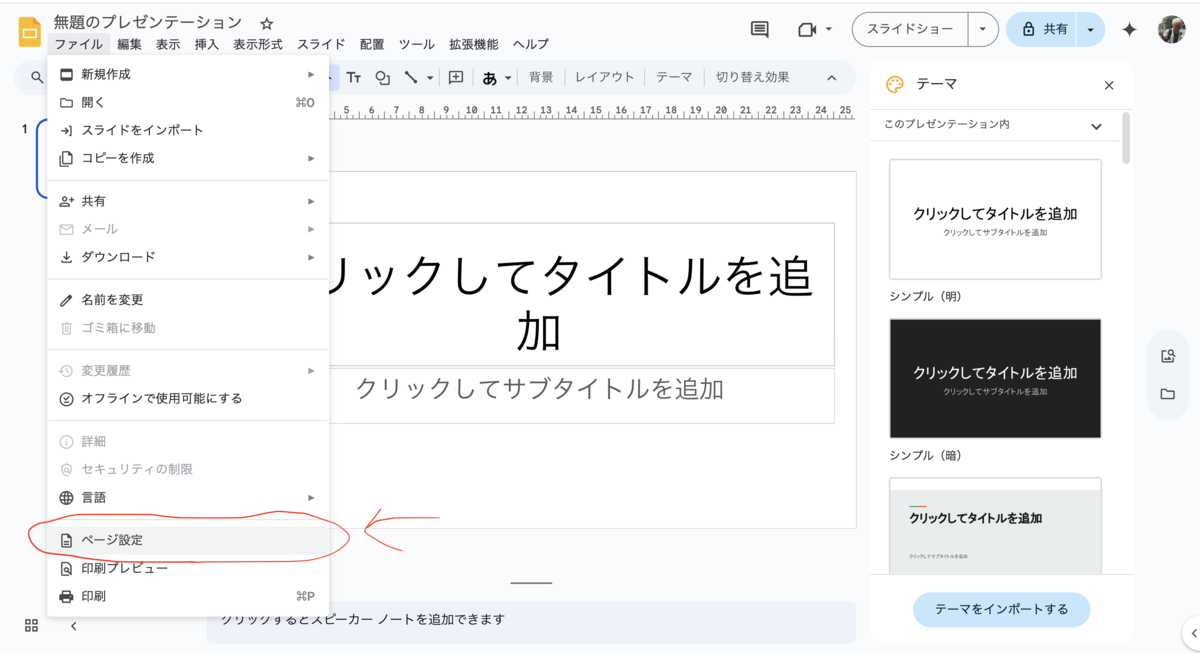Screen dimensions: 1200x654
Task: Click the subtitle placeholder クリックしてサブタイトルを追加
Action: tap(540, 389)
